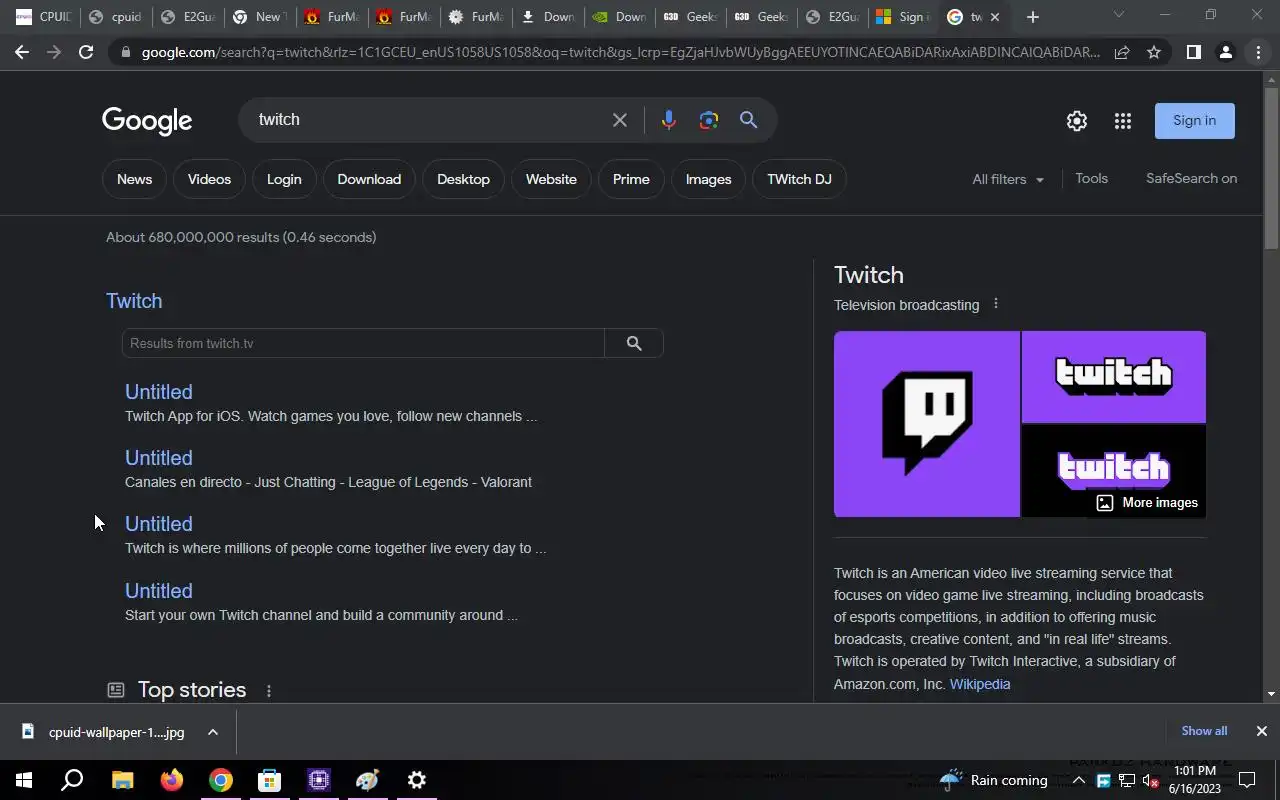Open the Twitch glitch logo thumbnail
This screenshot has height=800, width=1280.
tap(927, 424)
